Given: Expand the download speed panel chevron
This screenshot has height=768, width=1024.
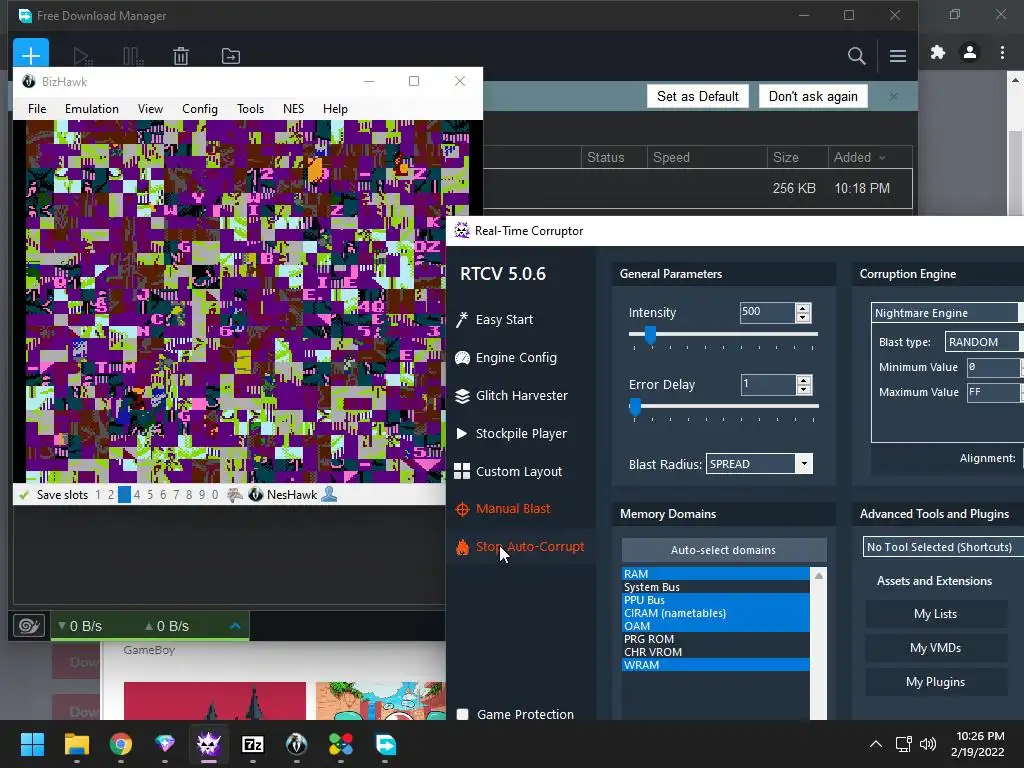Looking at the screenshot, I should (x=235, y=626).
